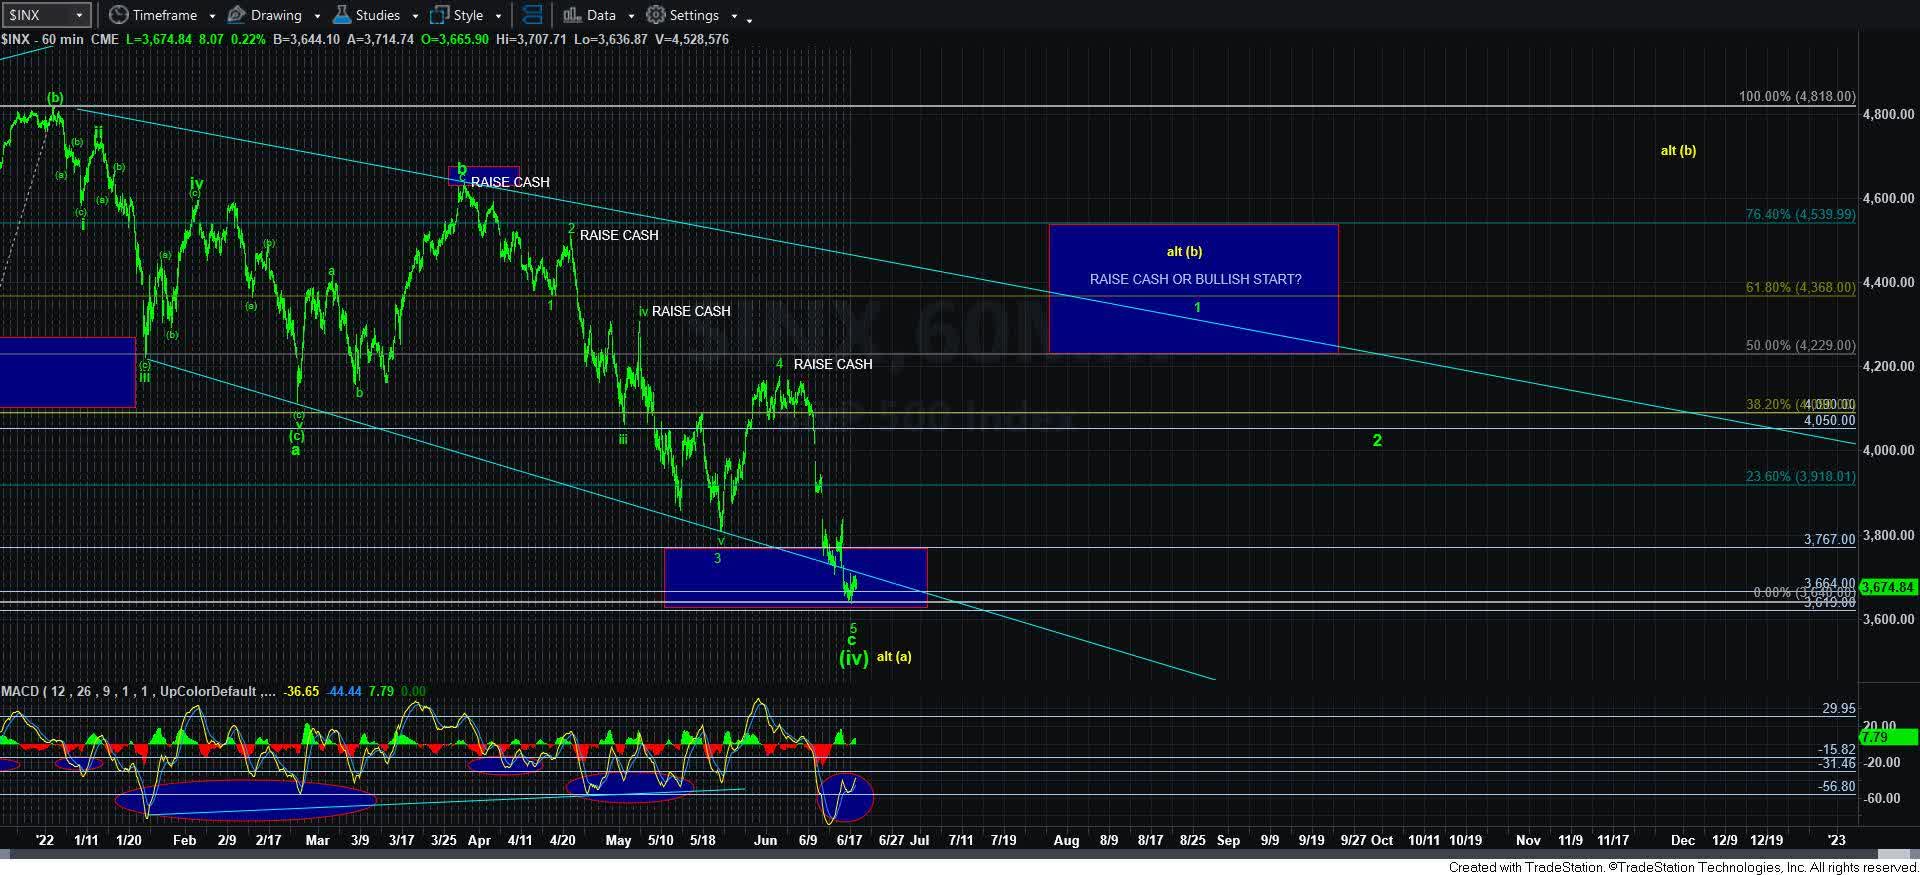Select the "alt (a)" yellow wave label
Screen dimensions: 1920x875
(894, 657)
